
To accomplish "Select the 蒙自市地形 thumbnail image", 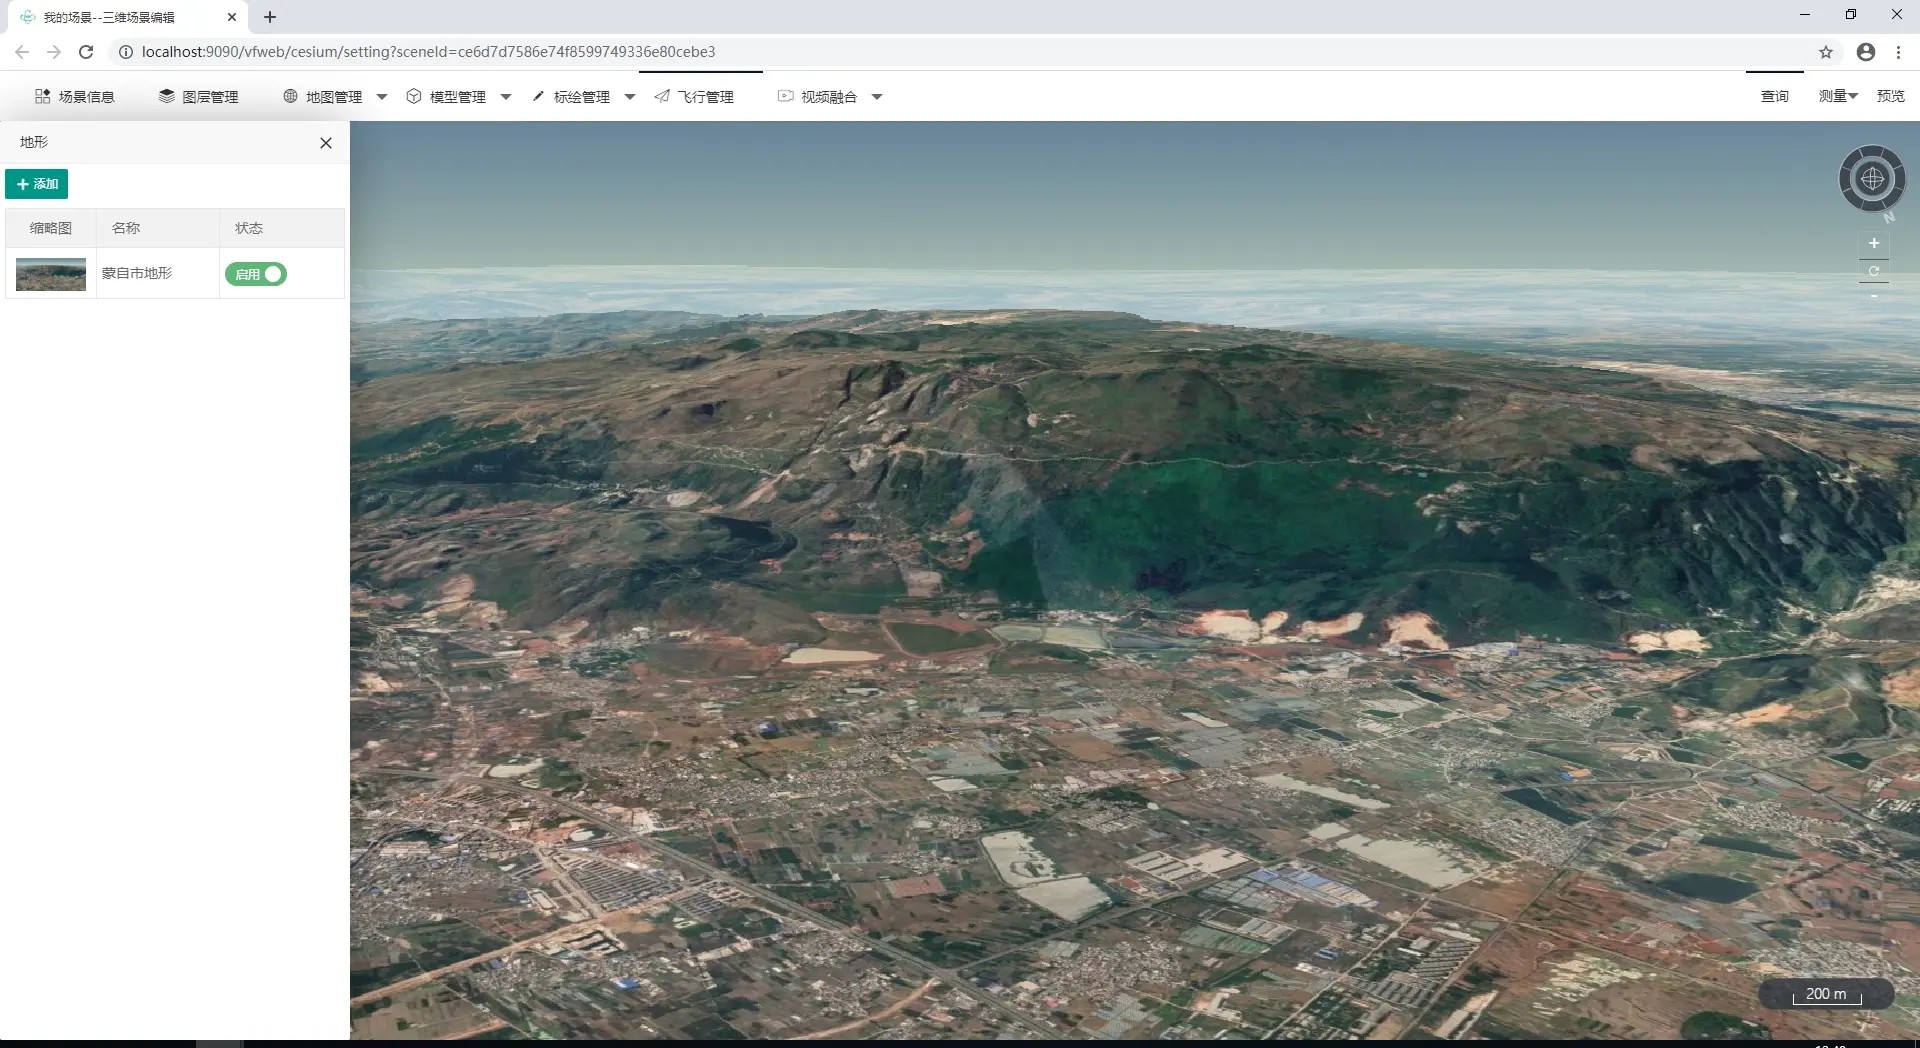I will [51, 274].
